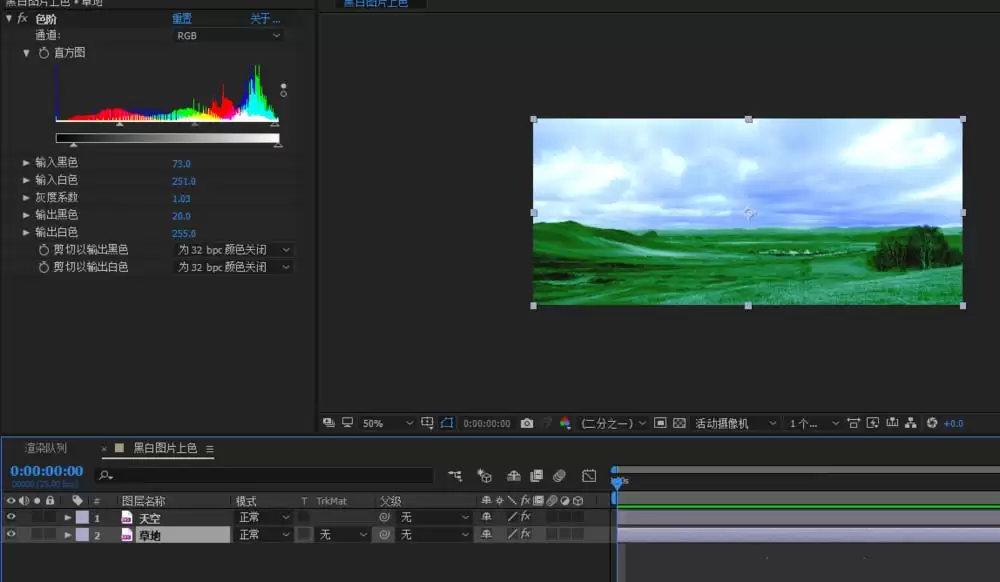The height and width of the screenshot is (582, 1000).
Task: Click the reset exposure icon
Action: [x=932, y=423]
